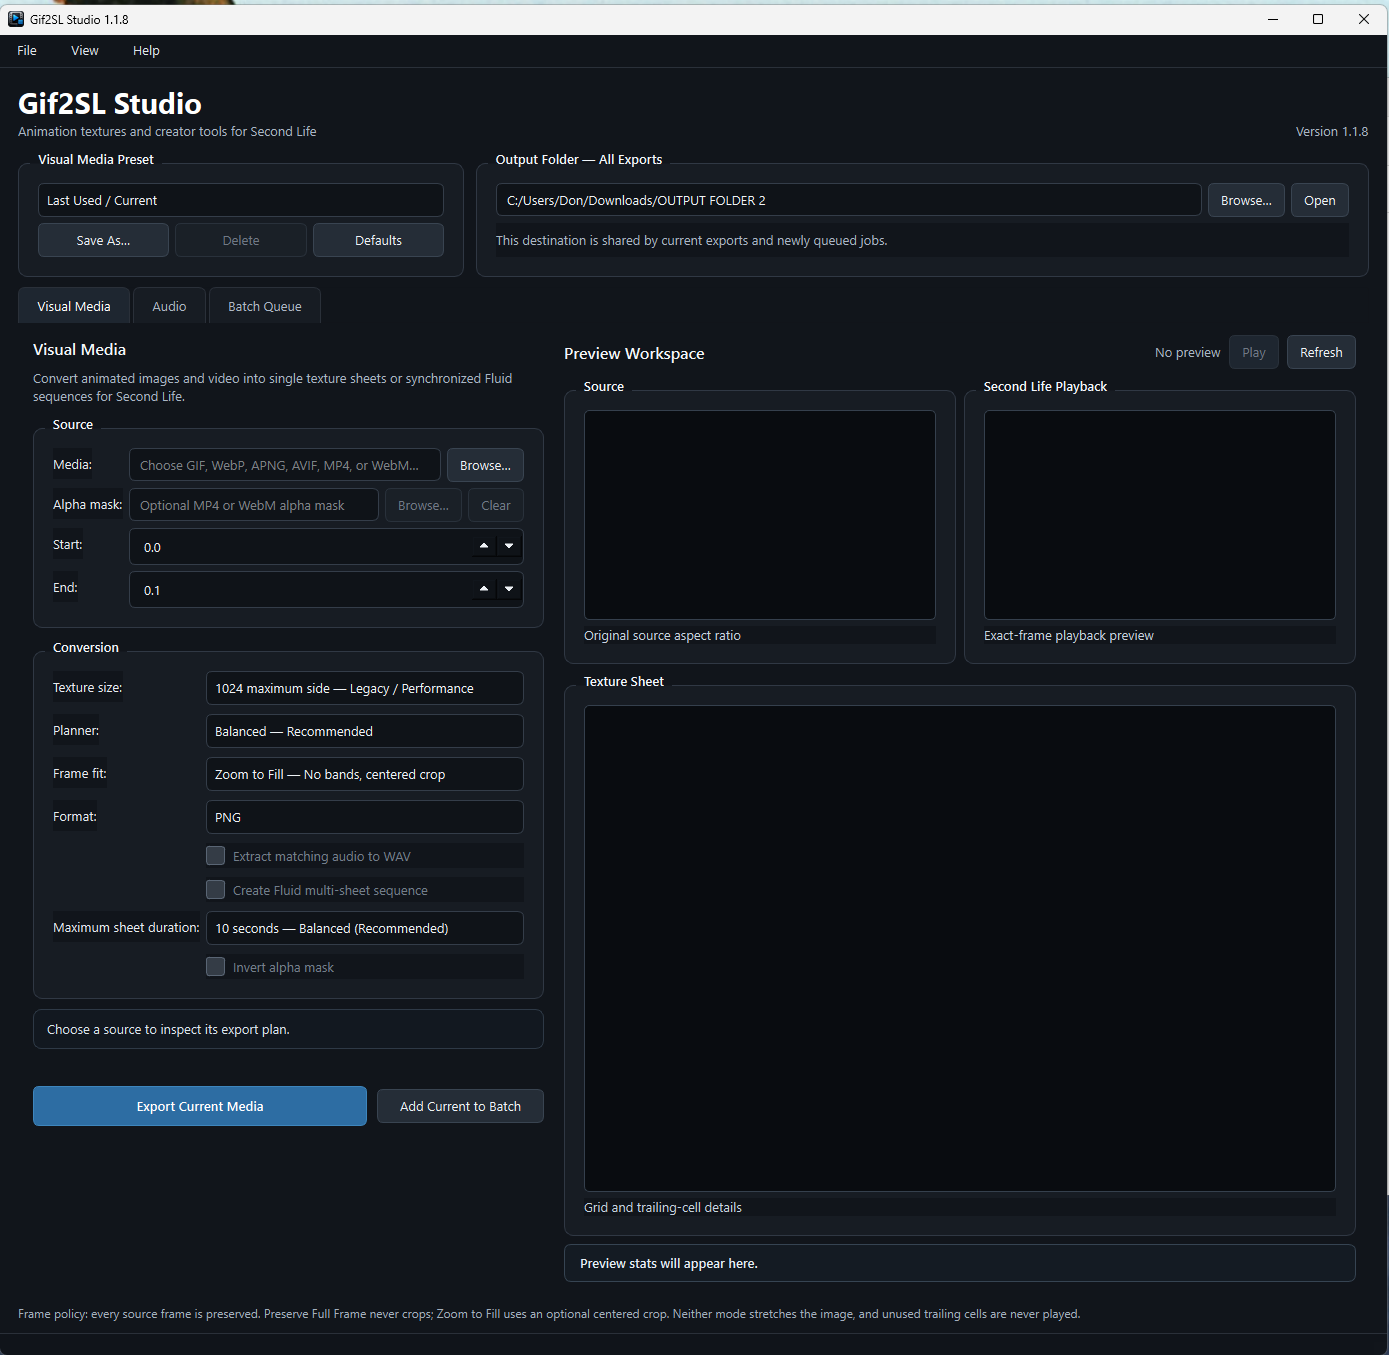Increase the End value with the up arrow
This screenshot has height=1355, width=1389.
click(x=484, y=589)
